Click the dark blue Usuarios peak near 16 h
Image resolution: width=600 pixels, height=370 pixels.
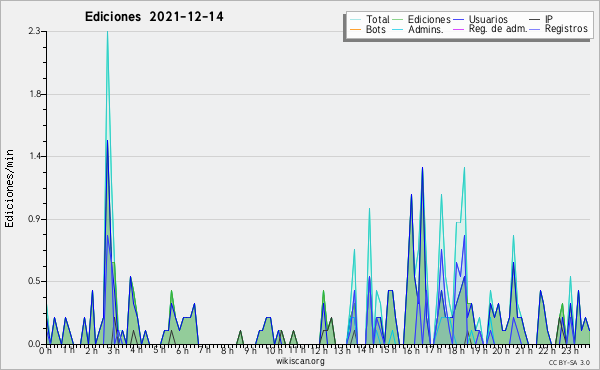[411, 195]
